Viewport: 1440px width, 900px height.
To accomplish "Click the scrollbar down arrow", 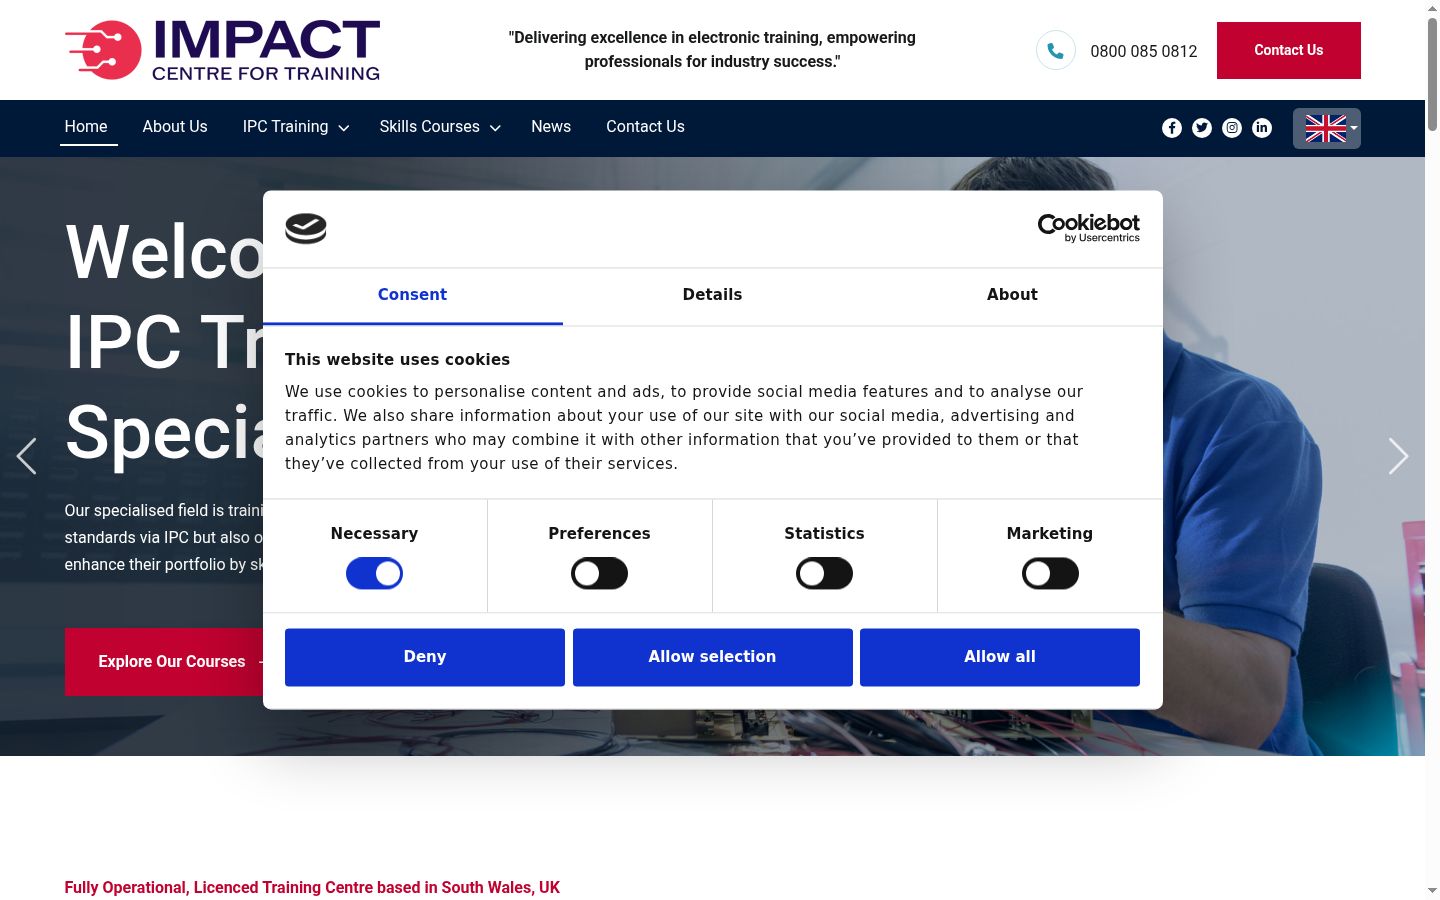I will (1432, 890).
